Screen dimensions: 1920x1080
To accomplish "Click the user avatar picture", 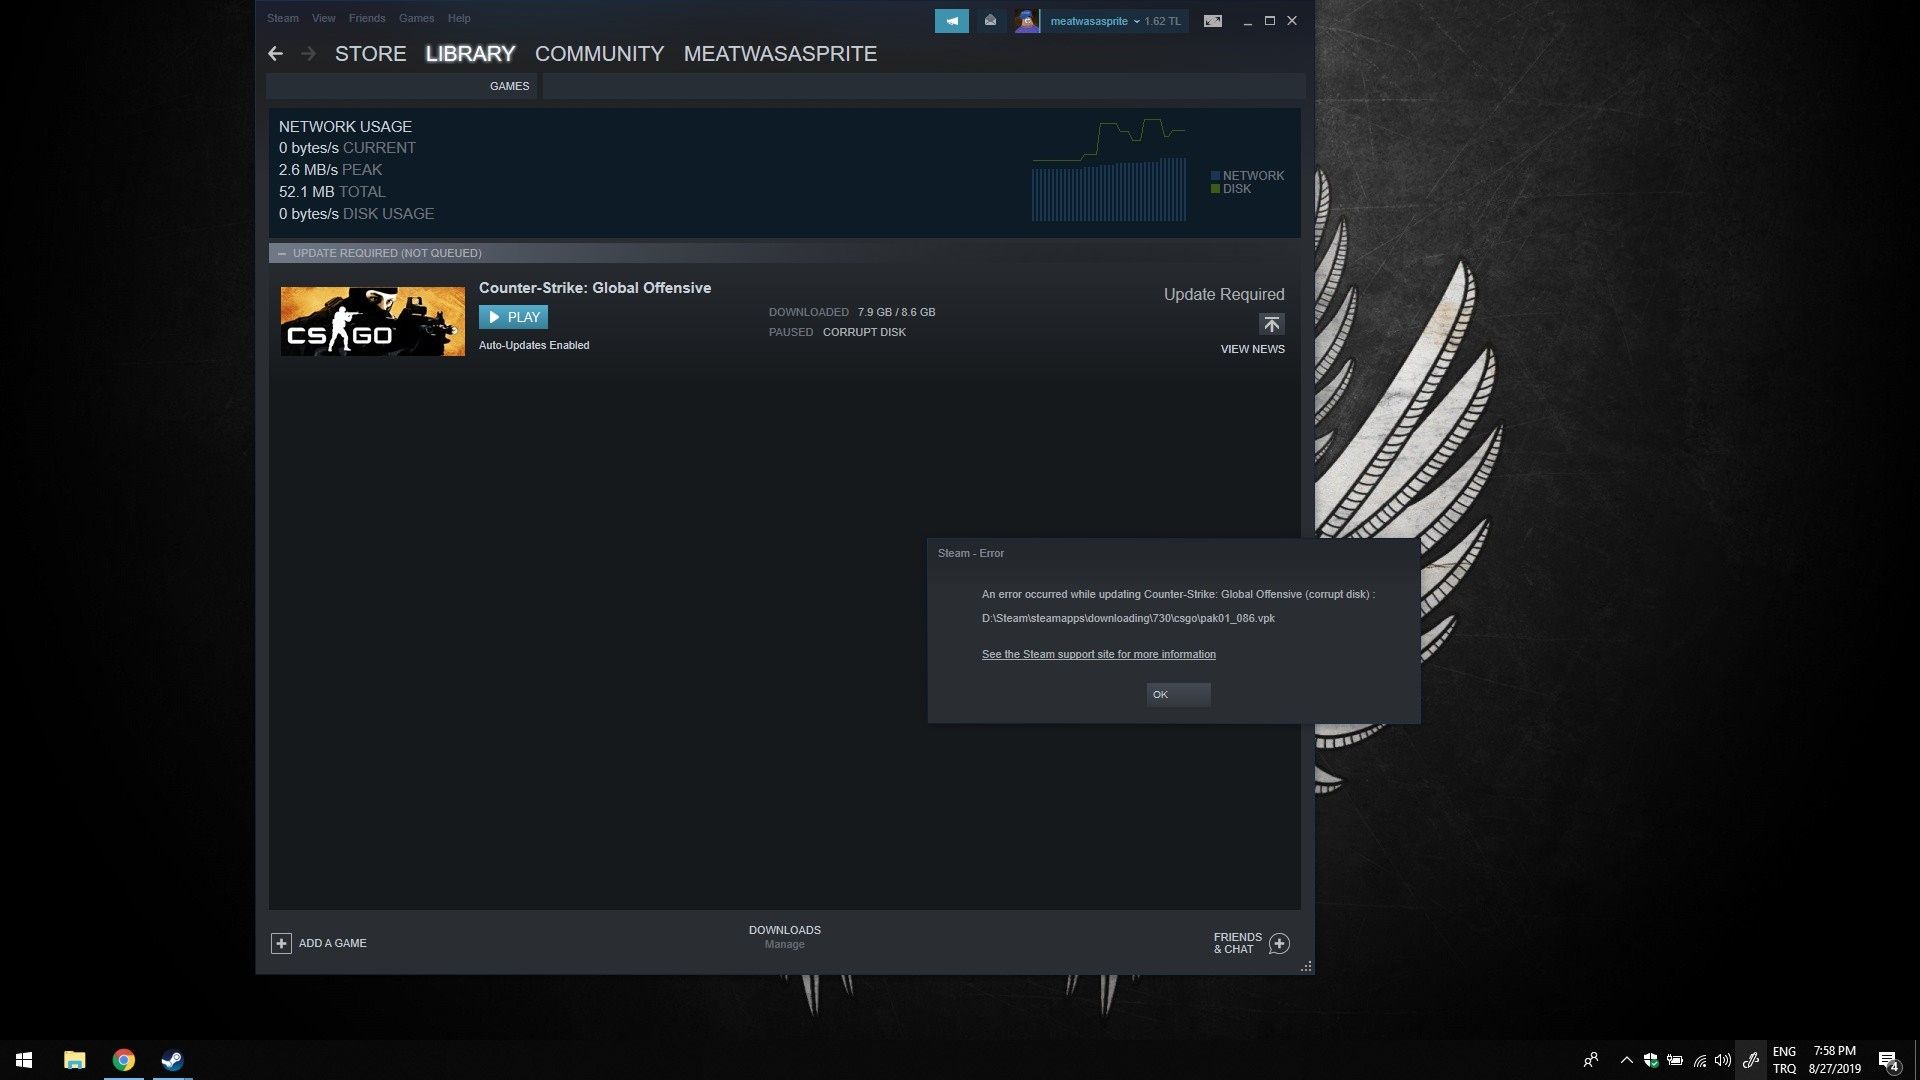I will click(x=1026, y=21).
